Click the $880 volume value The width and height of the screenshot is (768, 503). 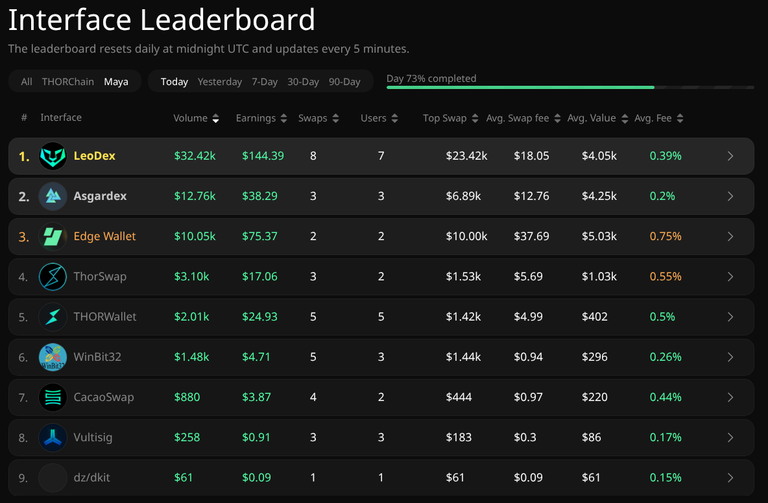(x=187, y=397)
